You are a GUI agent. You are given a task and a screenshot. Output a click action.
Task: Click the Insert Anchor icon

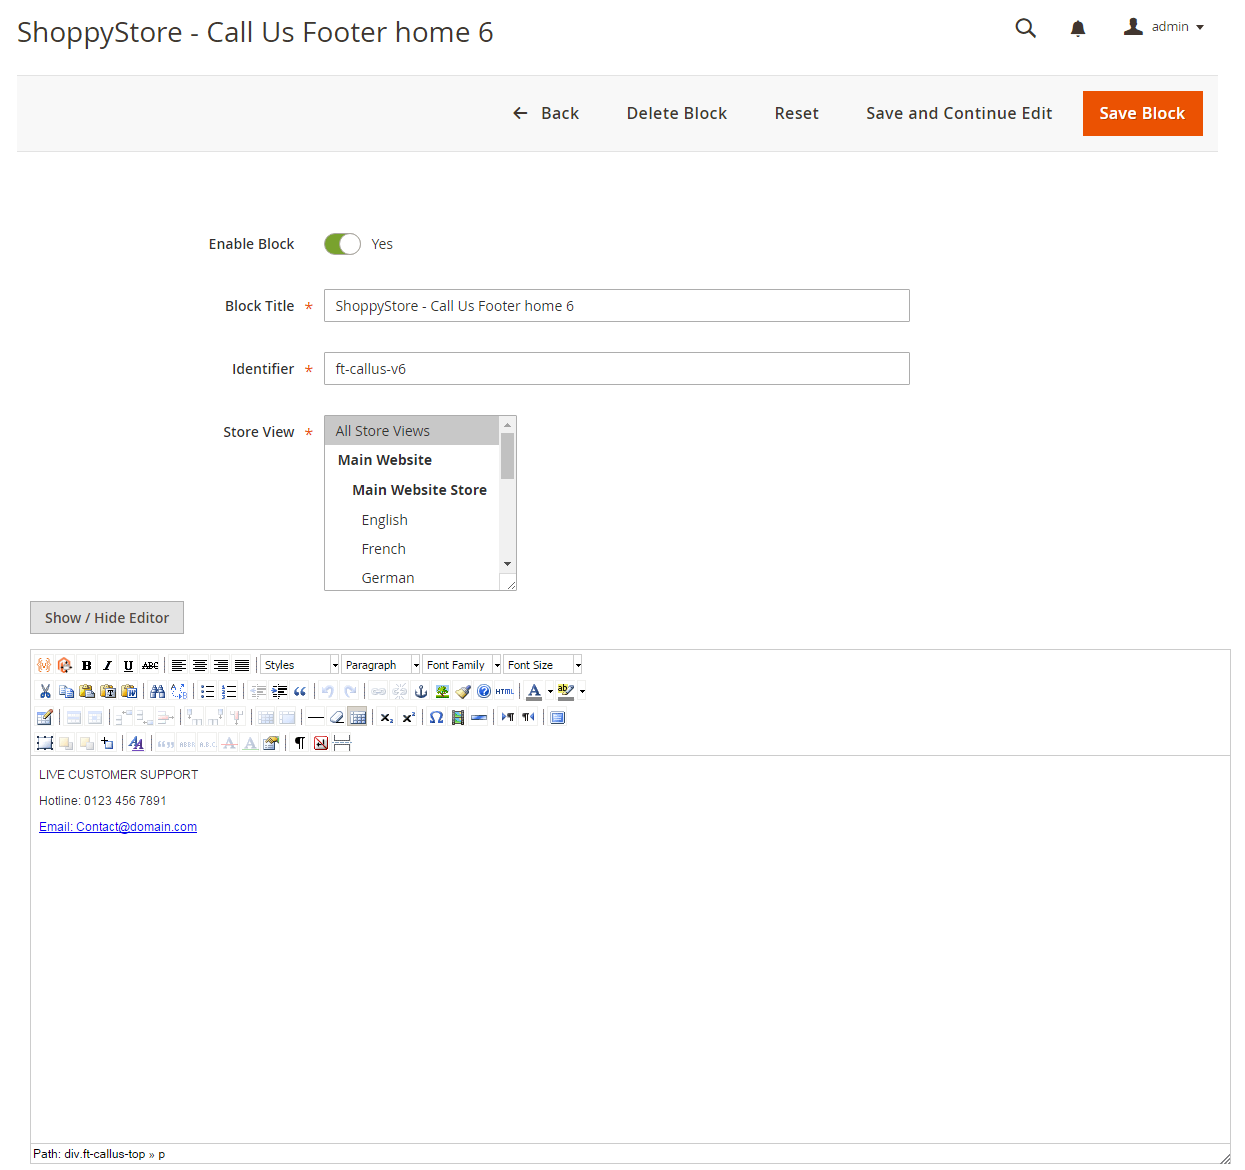click(x=421, y=691)
